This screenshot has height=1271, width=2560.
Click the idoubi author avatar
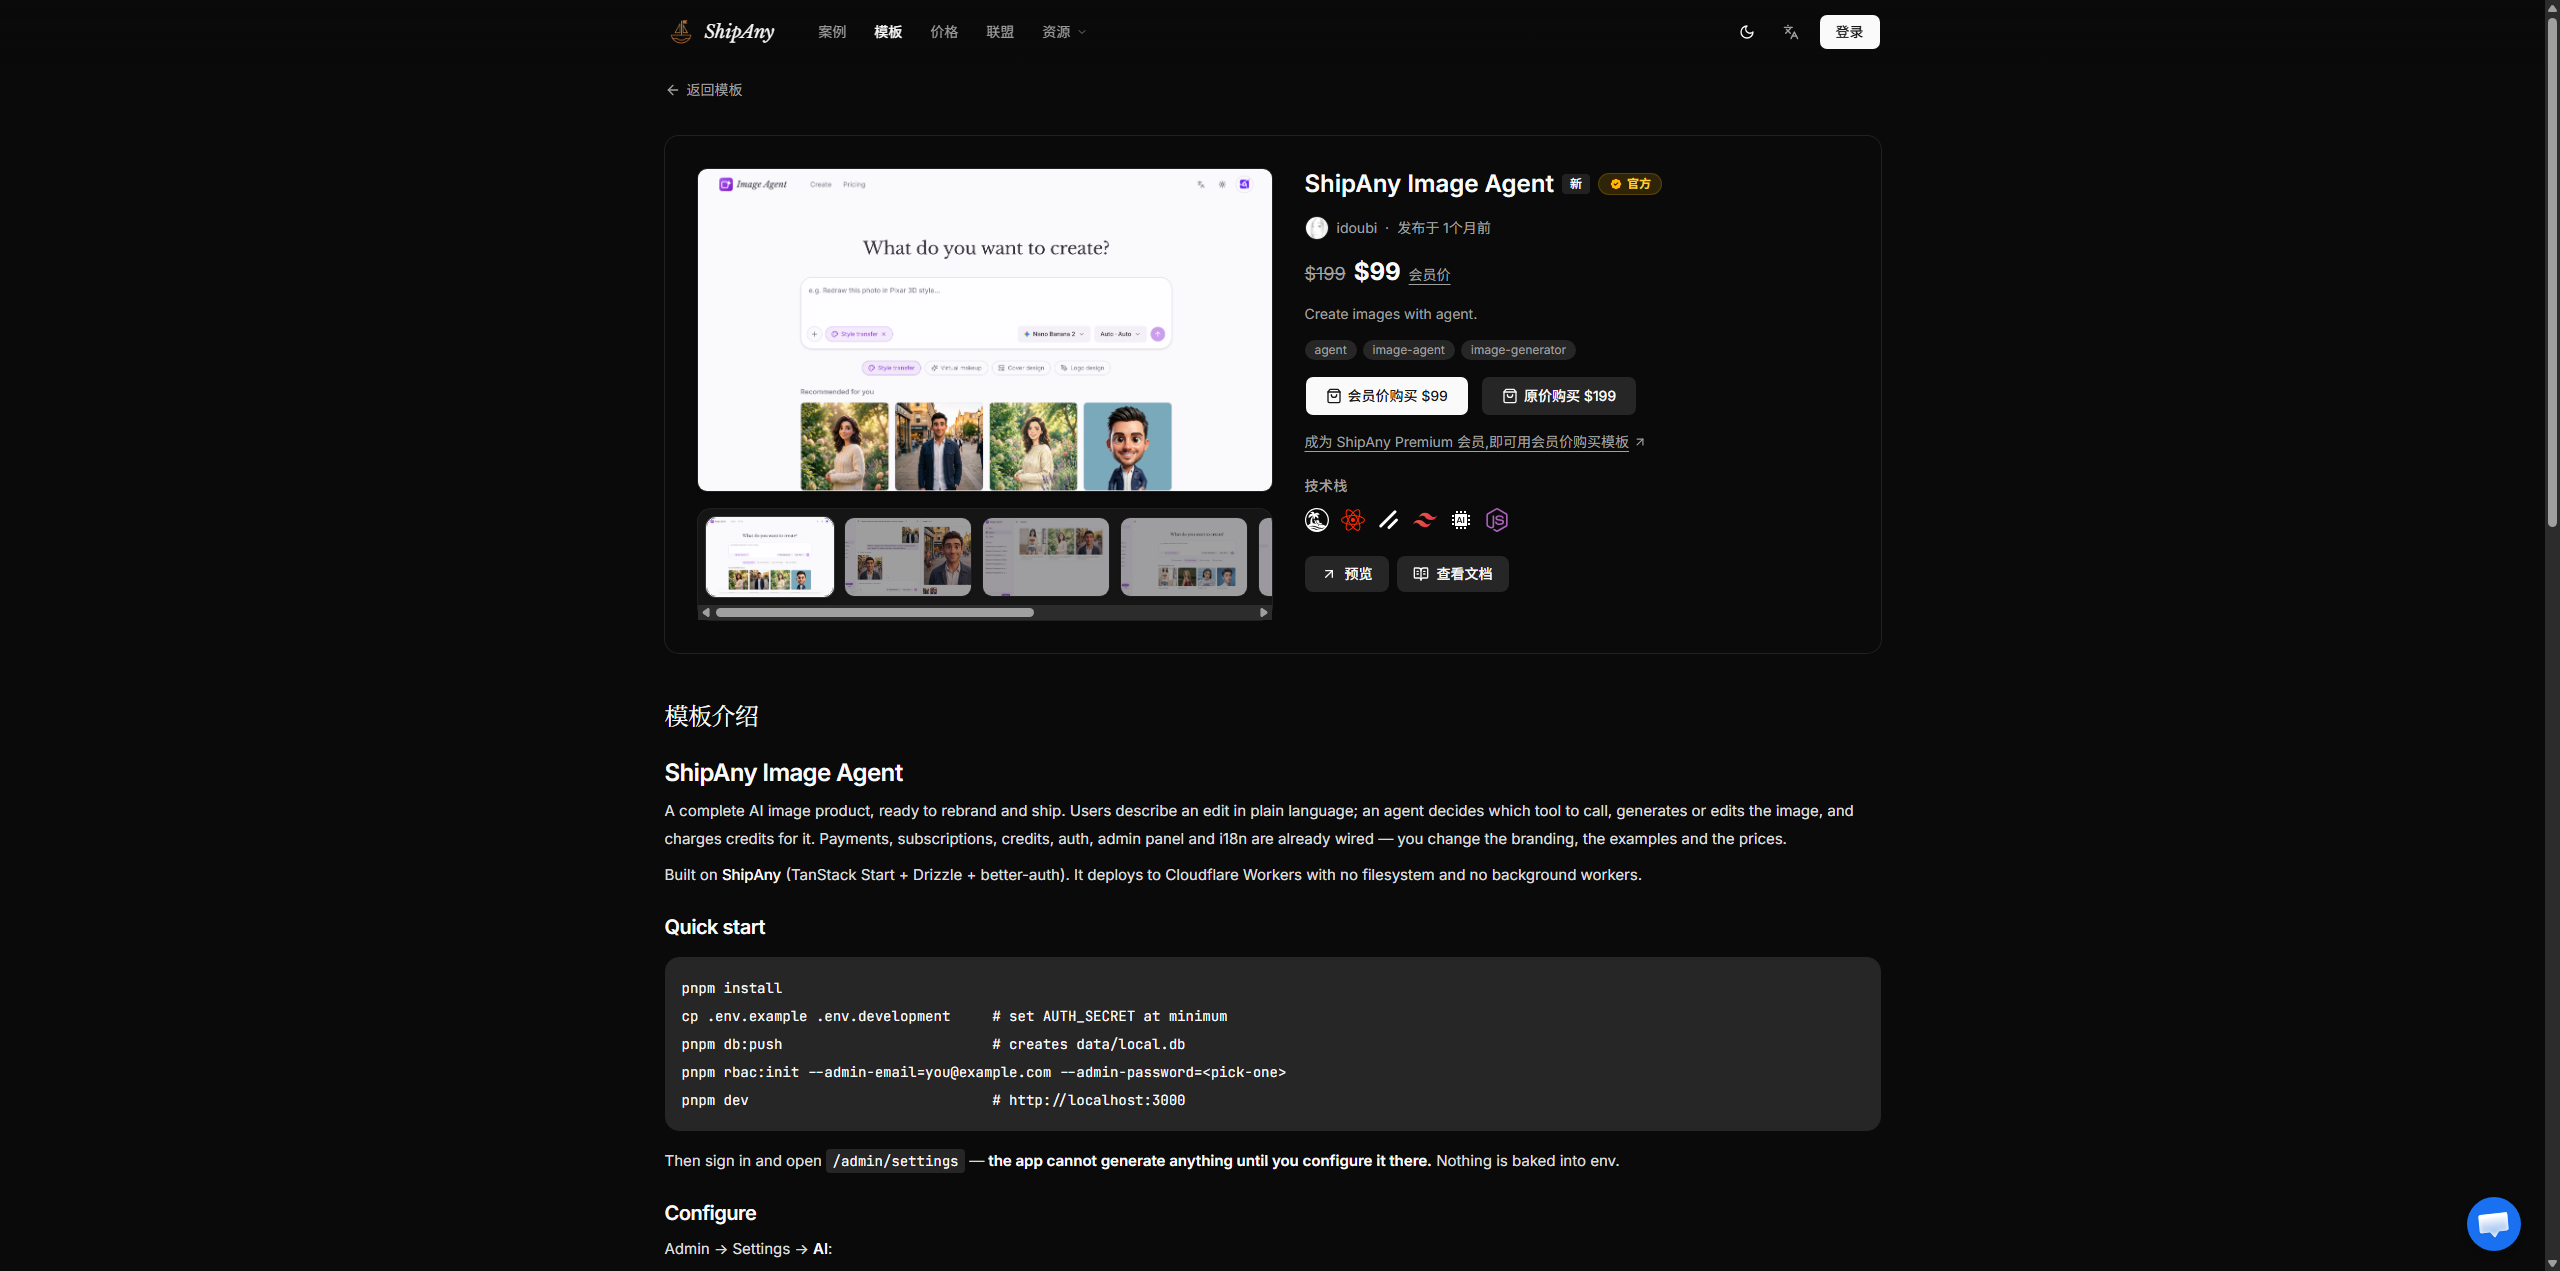point(1316,228)
